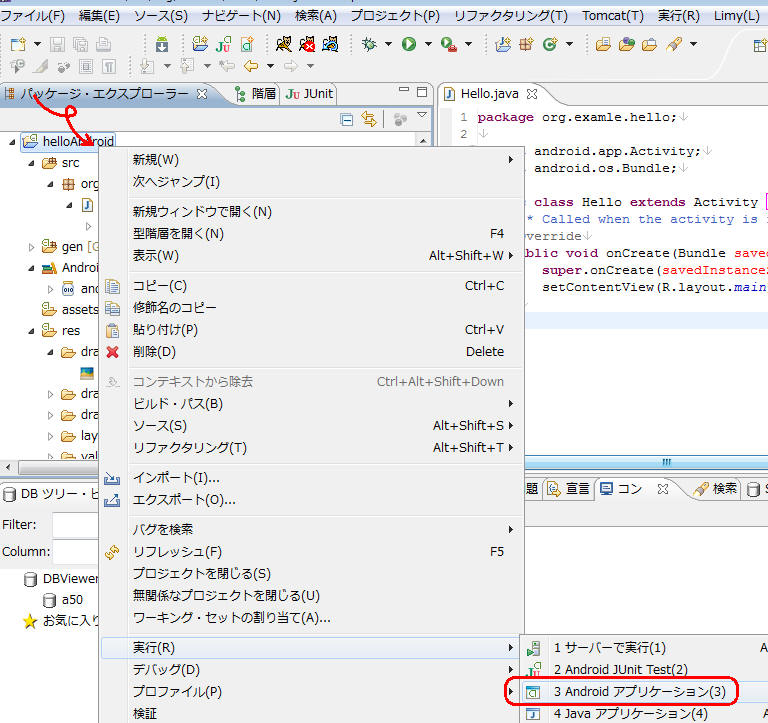
Task: Click the green Run toolbar button
Action: pyautogui.click(x=408, y=44)
